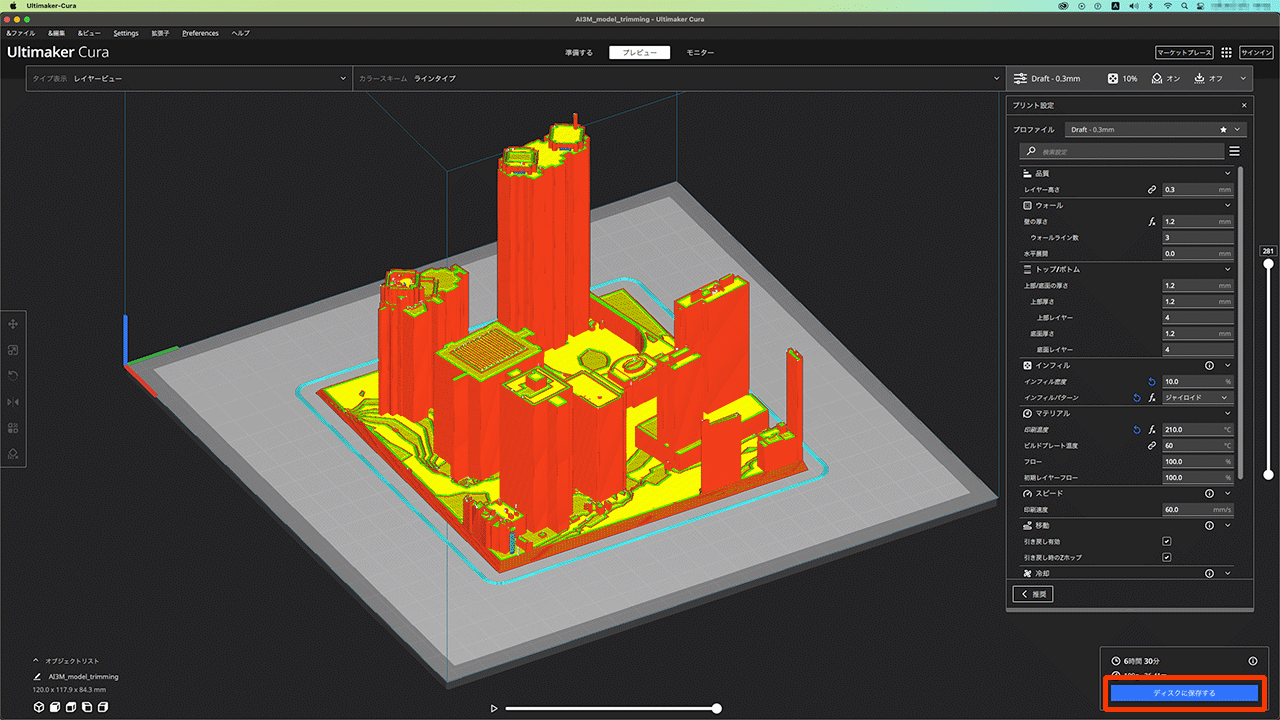Click the layer slider top handle
1280x720 pixels.
pos(1268,264)
